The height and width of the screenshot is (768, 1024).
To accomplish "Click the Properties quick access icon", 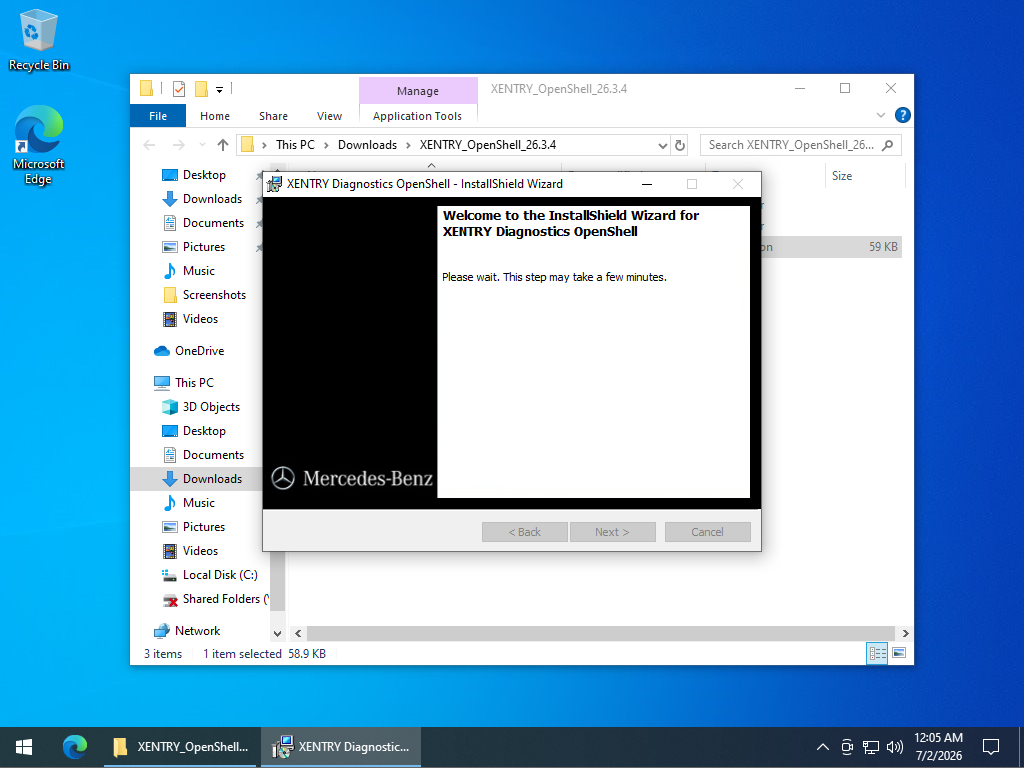I will [179, 88].
